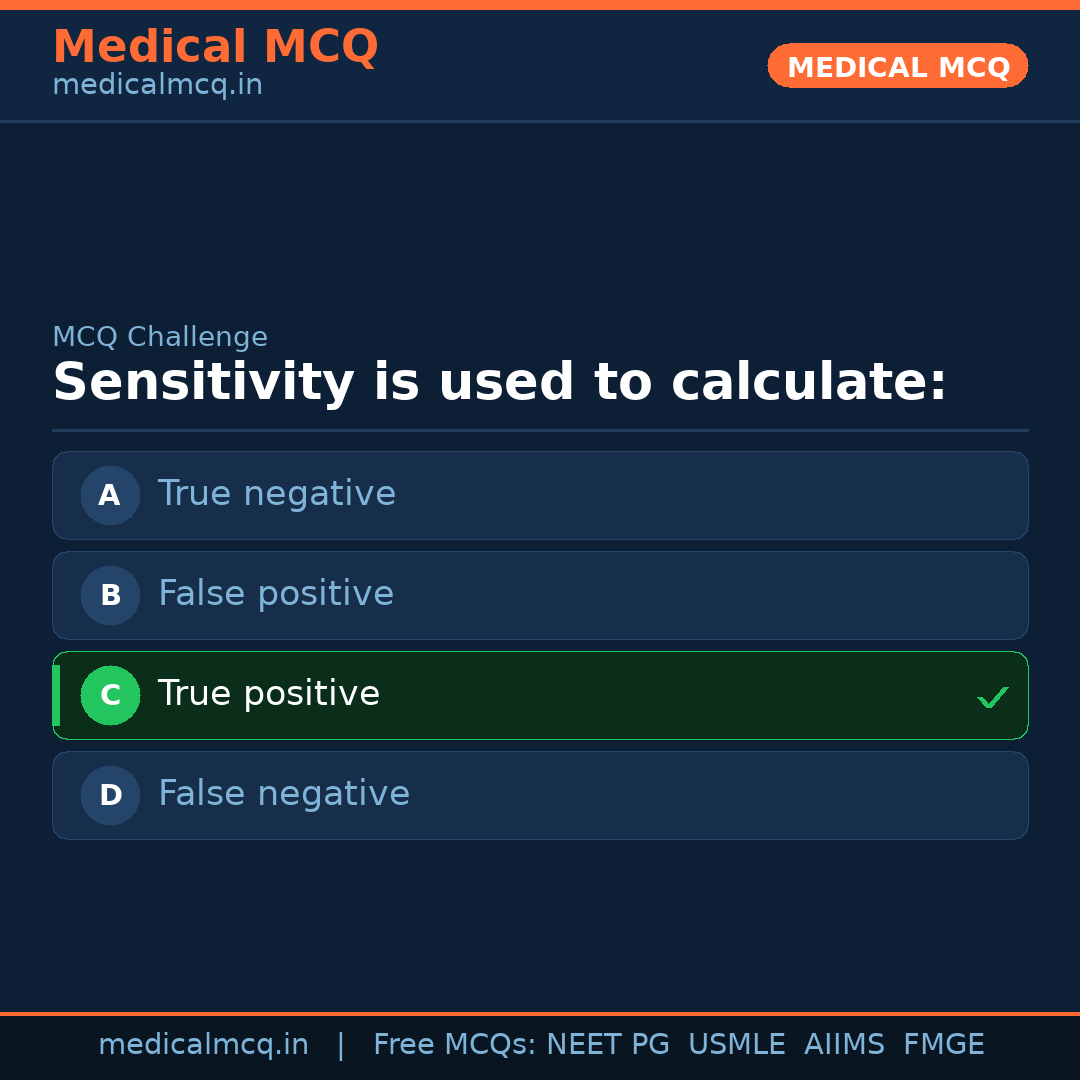
Task: Select "AIIMS" in the footer
Action: click(x=844, y=1045)
